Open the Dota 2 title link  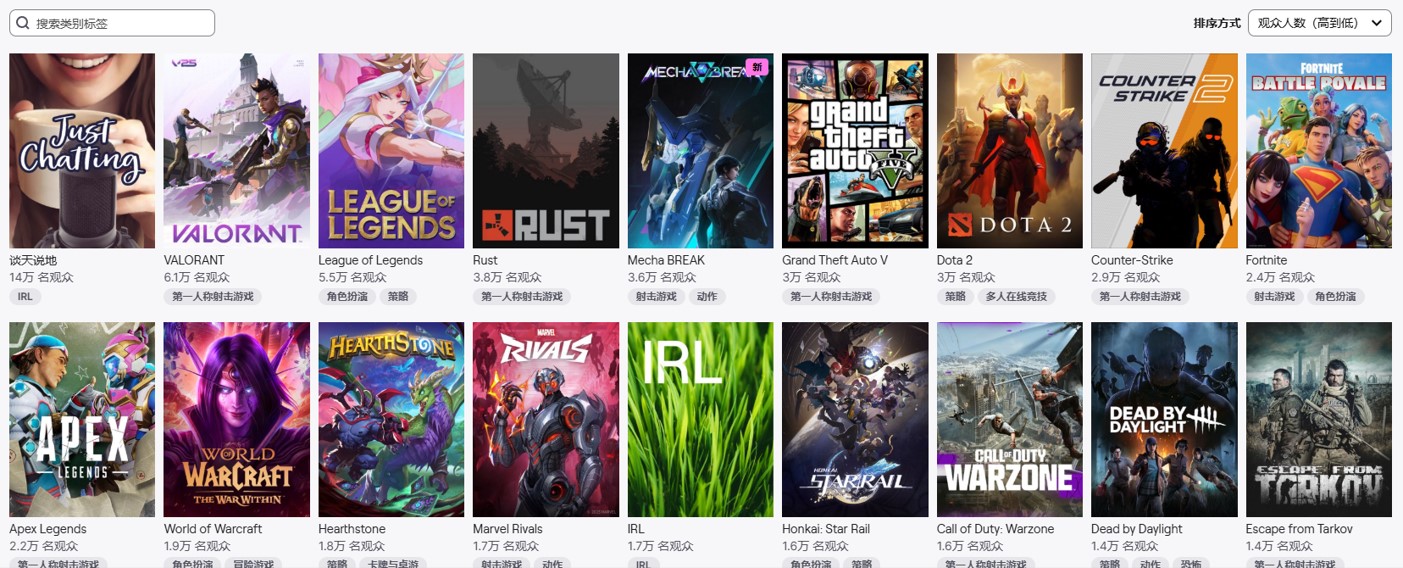click(x=955, y=260)
